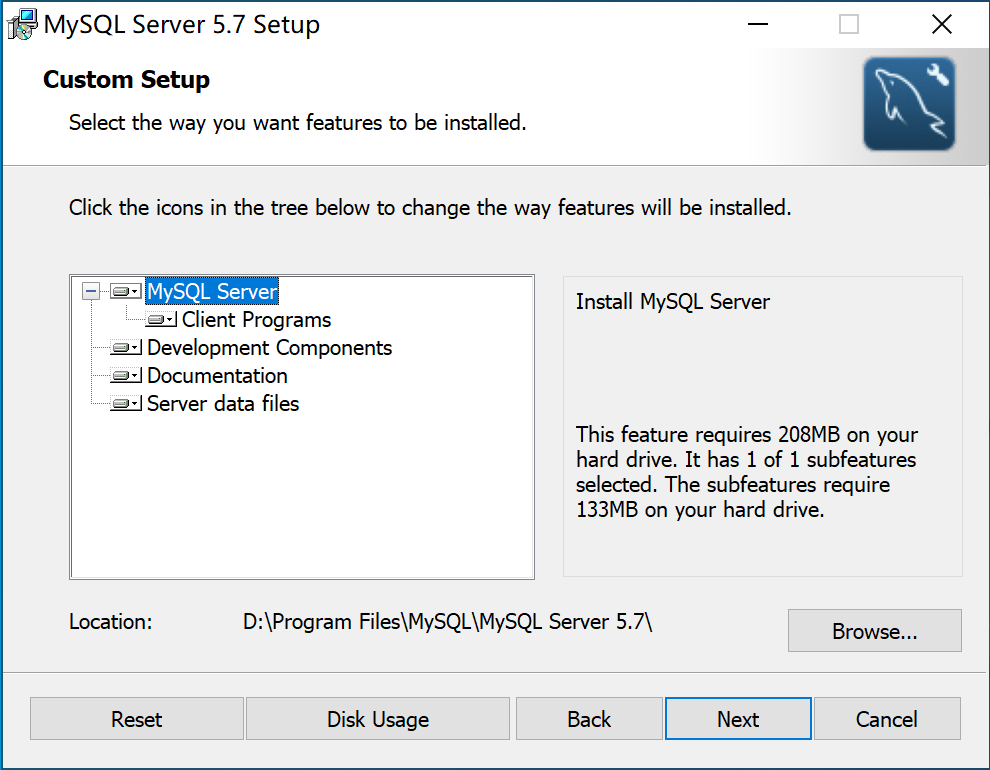Open Development Components install options icon
This screenshot has width=990, height=770.
[x=119, y=347]
